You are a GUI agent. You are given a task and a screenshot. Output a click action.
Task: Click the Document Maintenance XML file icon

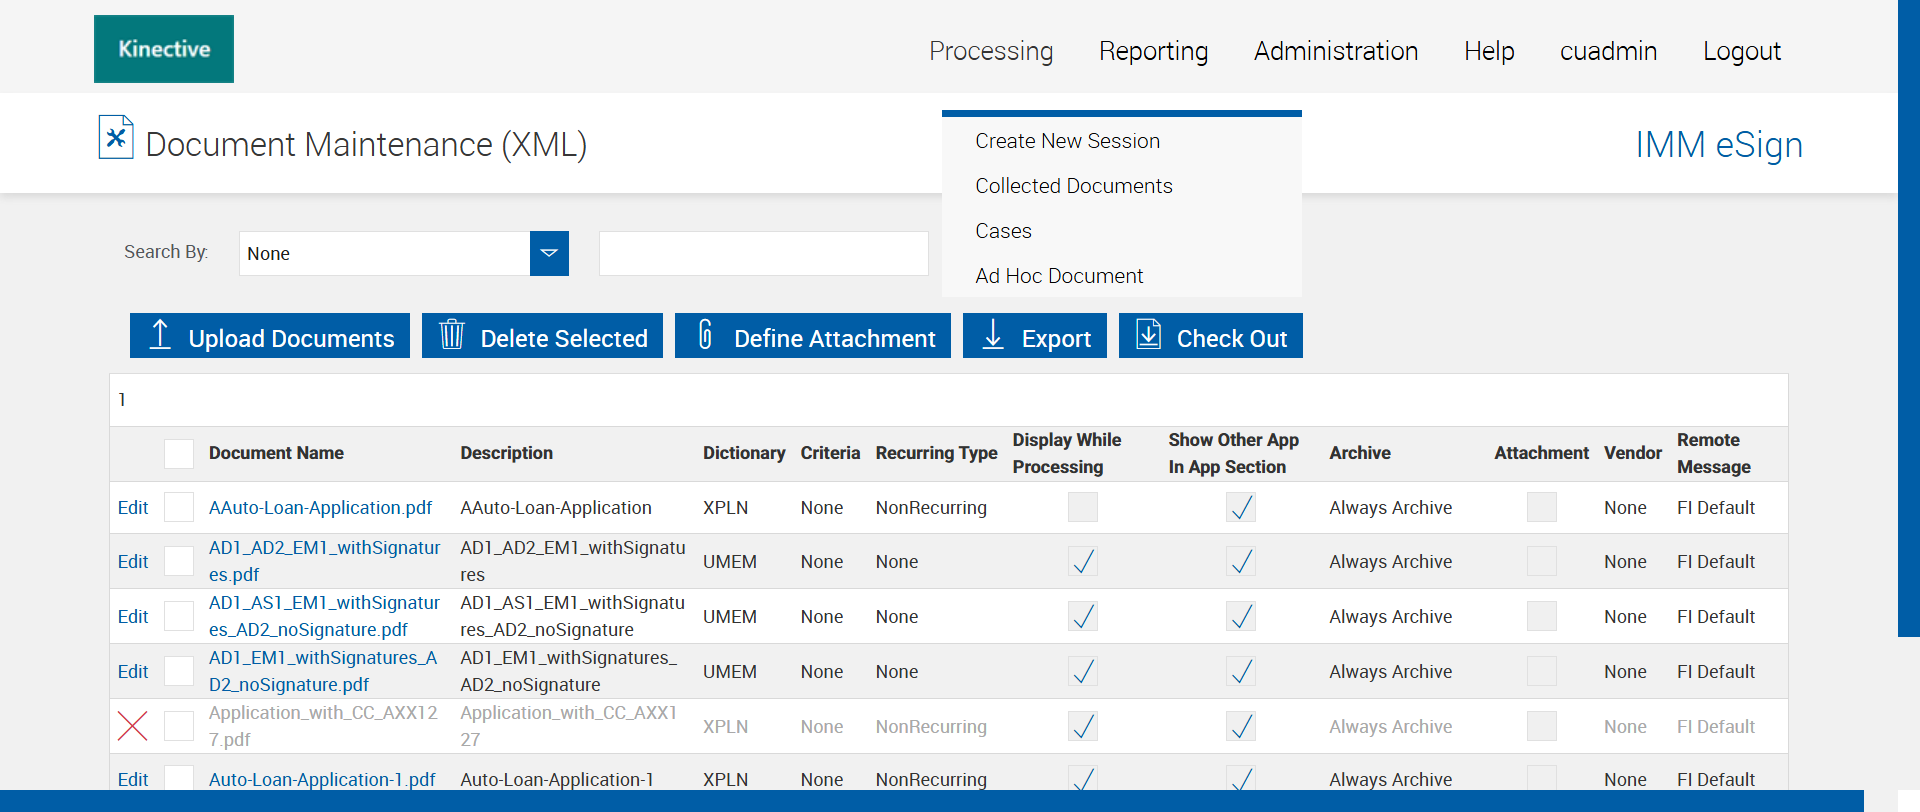coord(116,138)
